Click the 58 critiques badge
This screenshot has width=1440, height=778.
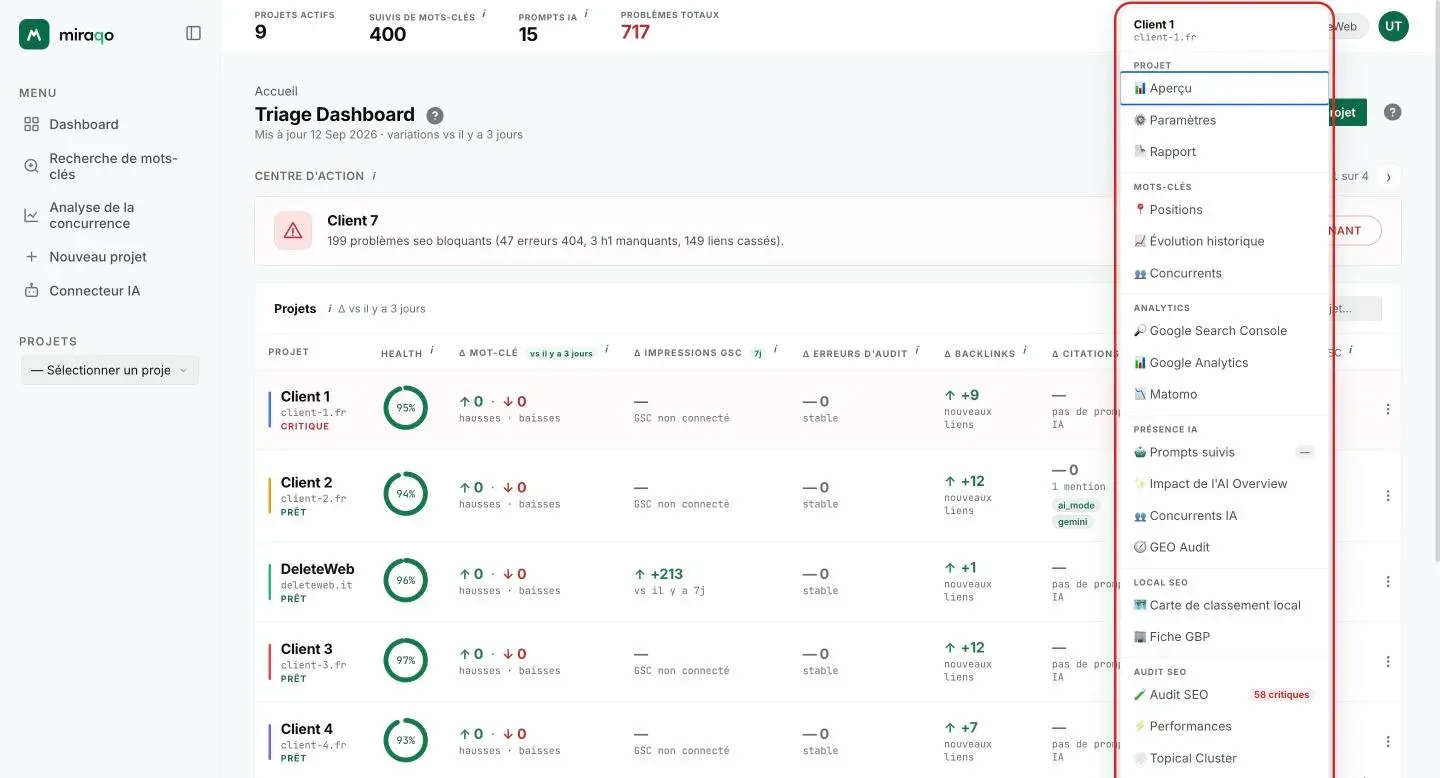[x=1281, y=695]
